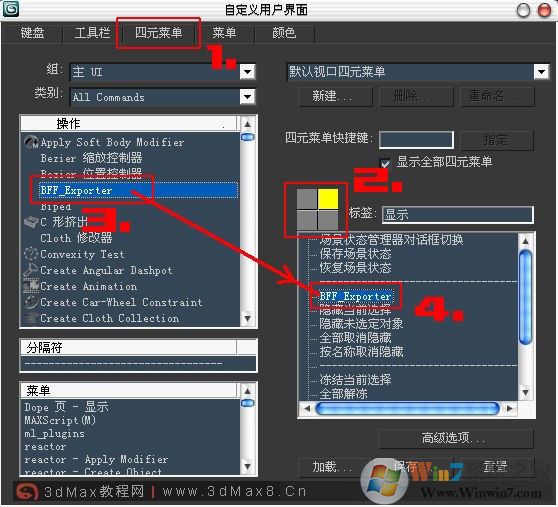The image size is (558, 507).
Task: Click the Apply Soft Body Modifier icon
Action: pyautogui.click(x=31, y=142)
